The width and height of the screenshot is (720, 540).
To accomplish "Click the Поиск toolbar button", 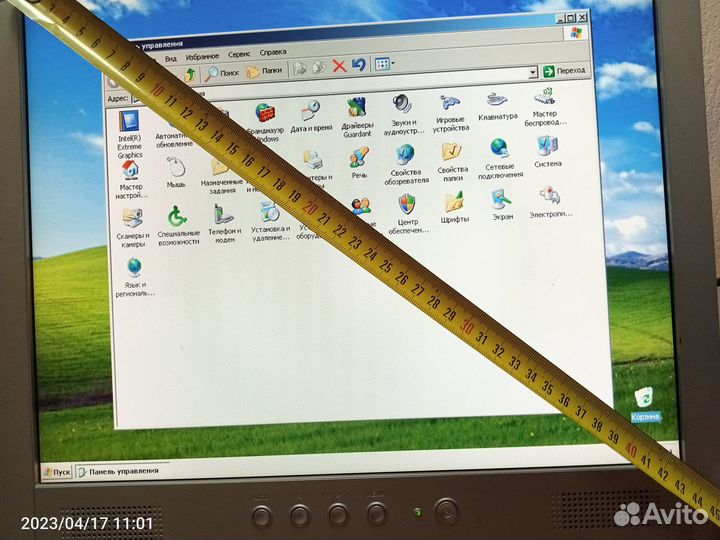I will [222, 73].
